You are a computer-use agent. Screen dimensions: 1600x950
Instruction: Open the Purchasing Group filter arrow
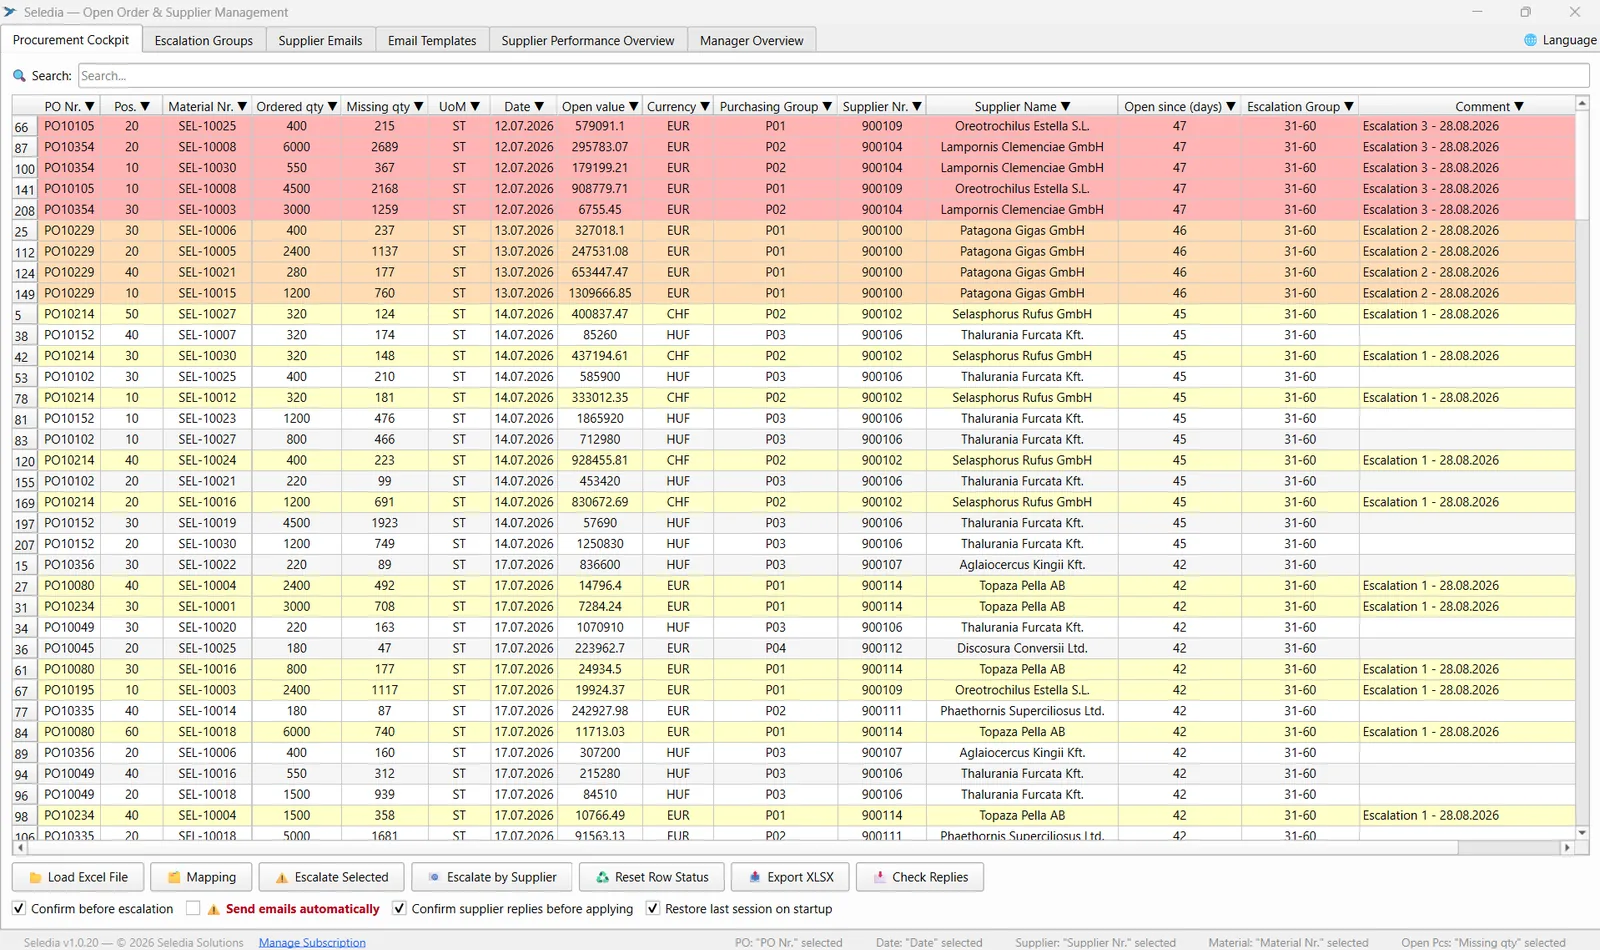pos(827,106)
